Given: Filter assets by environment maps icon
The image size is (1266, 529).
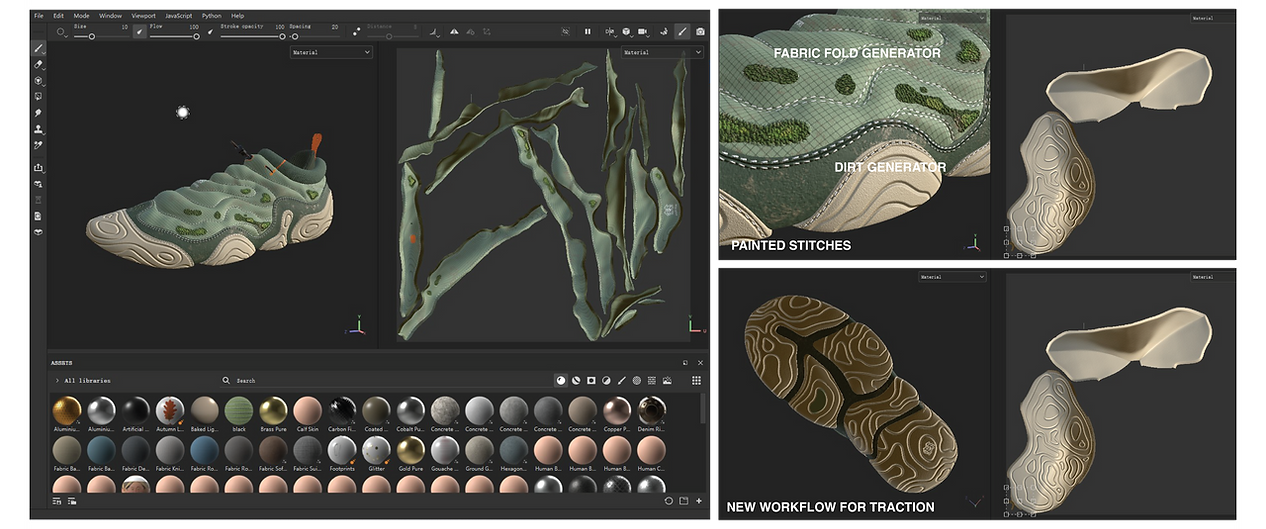Looking at the screenshot, I should 667,380.
